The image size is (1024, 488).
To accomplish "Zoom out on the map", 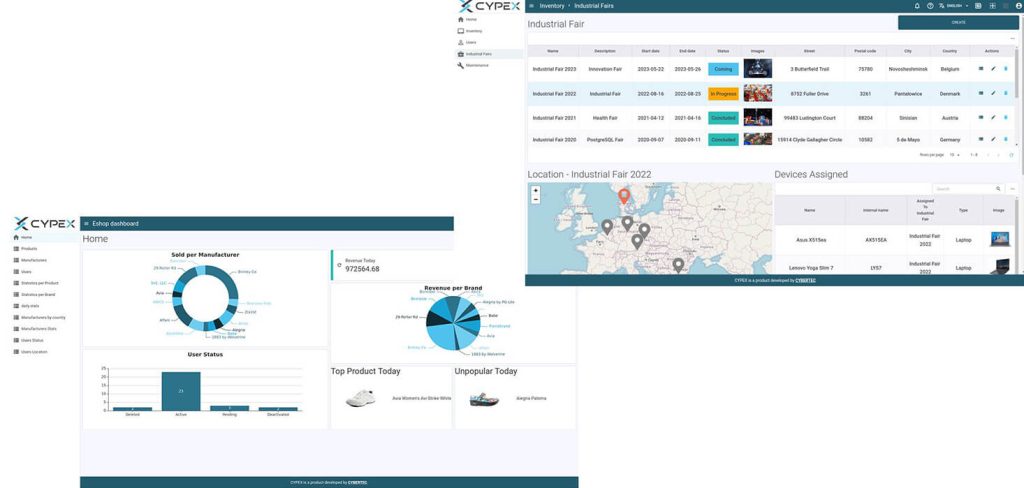I will click(536, 199).
